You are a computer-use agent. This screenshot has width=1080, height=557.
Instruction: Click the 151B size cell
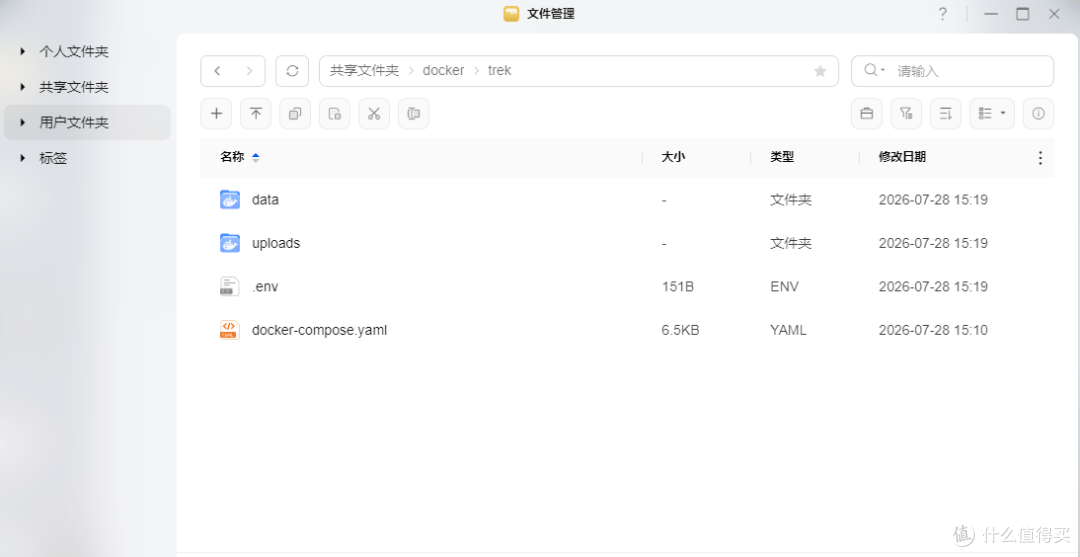click(x=678, y=287)
